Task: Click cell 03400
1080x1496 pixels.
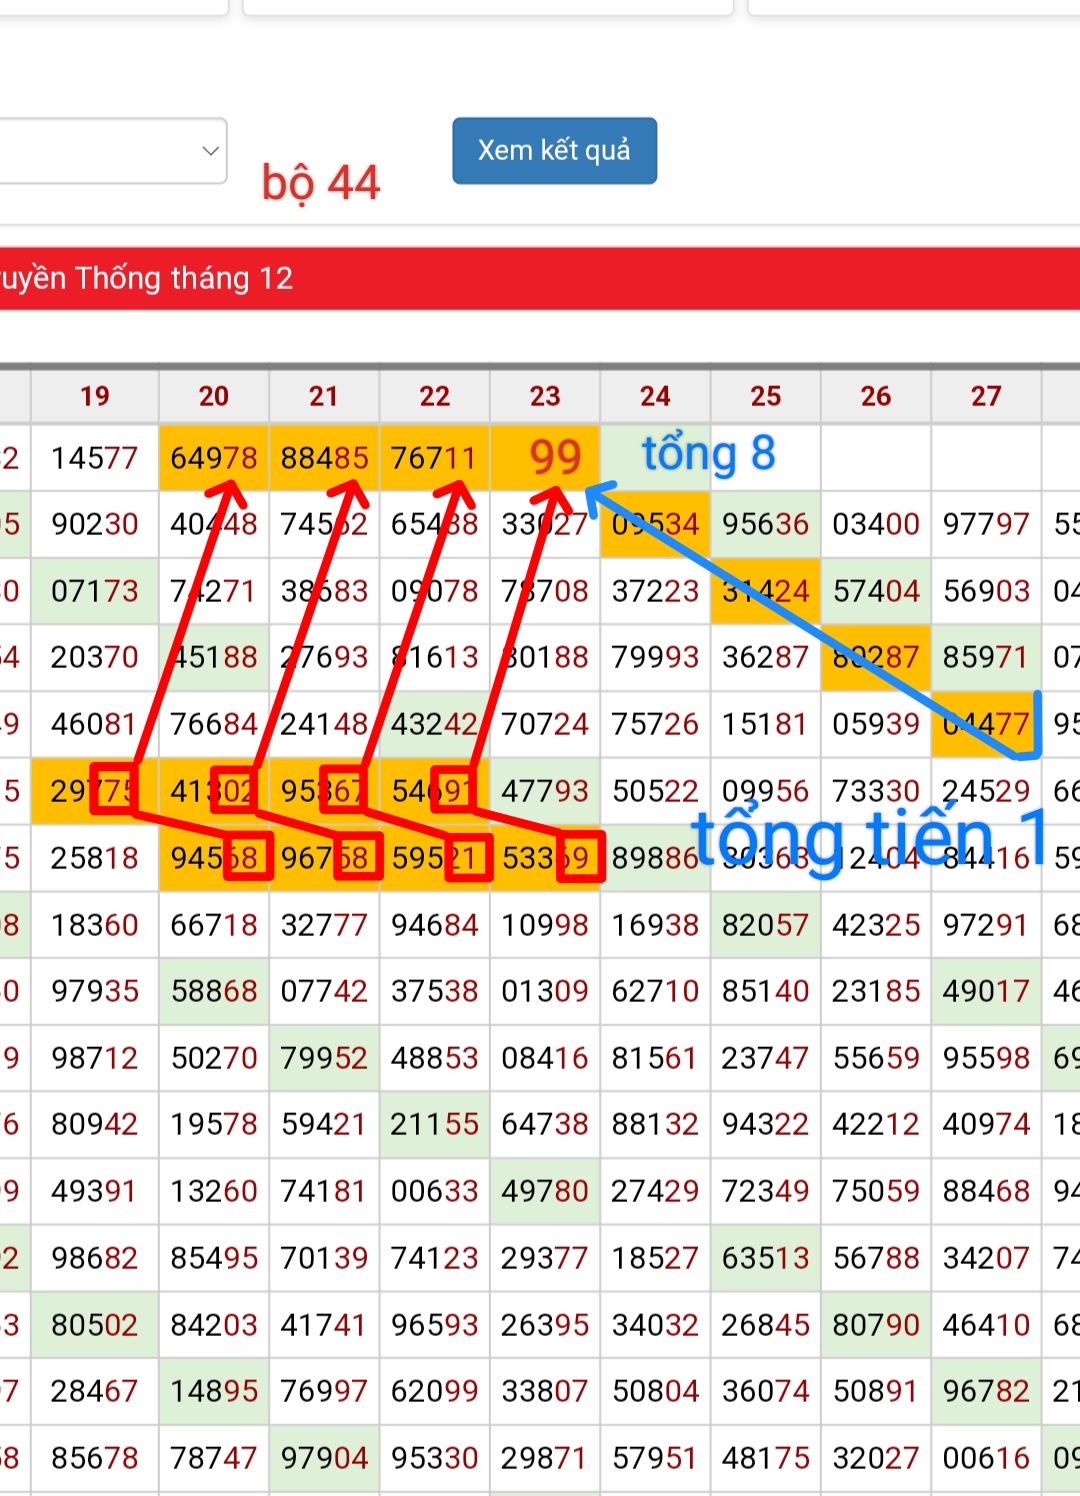Action: point(876,524)
